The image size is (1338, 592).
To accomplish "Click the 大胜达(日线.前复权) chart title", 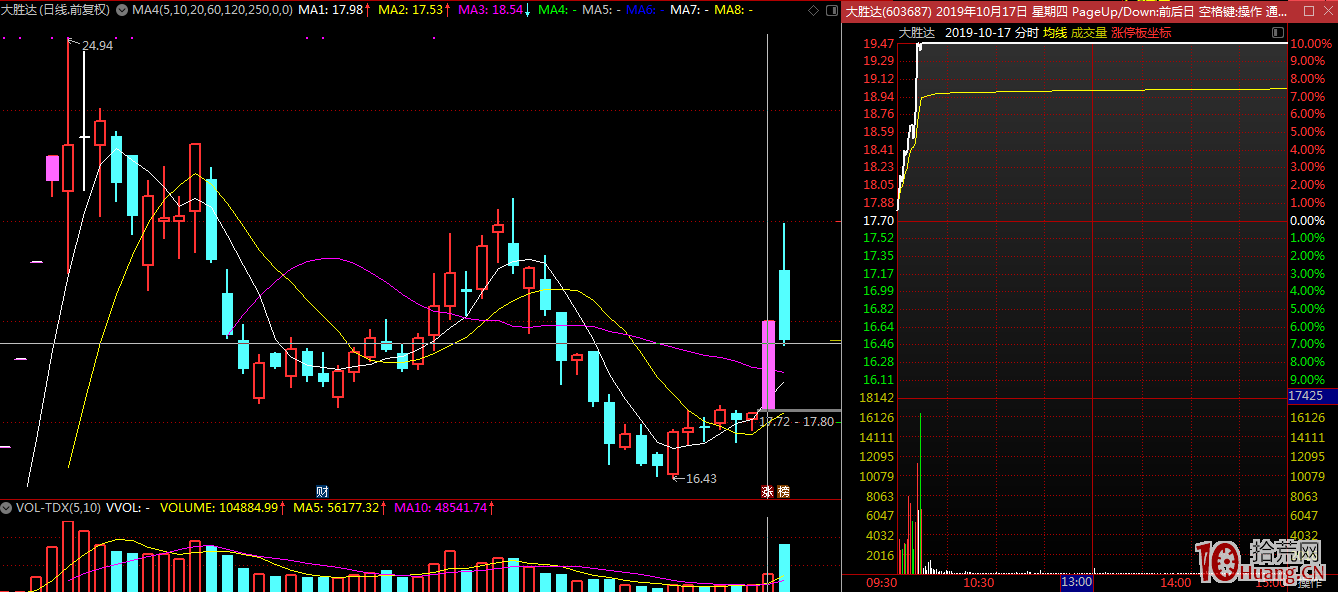I will click(x=56, y=10).
